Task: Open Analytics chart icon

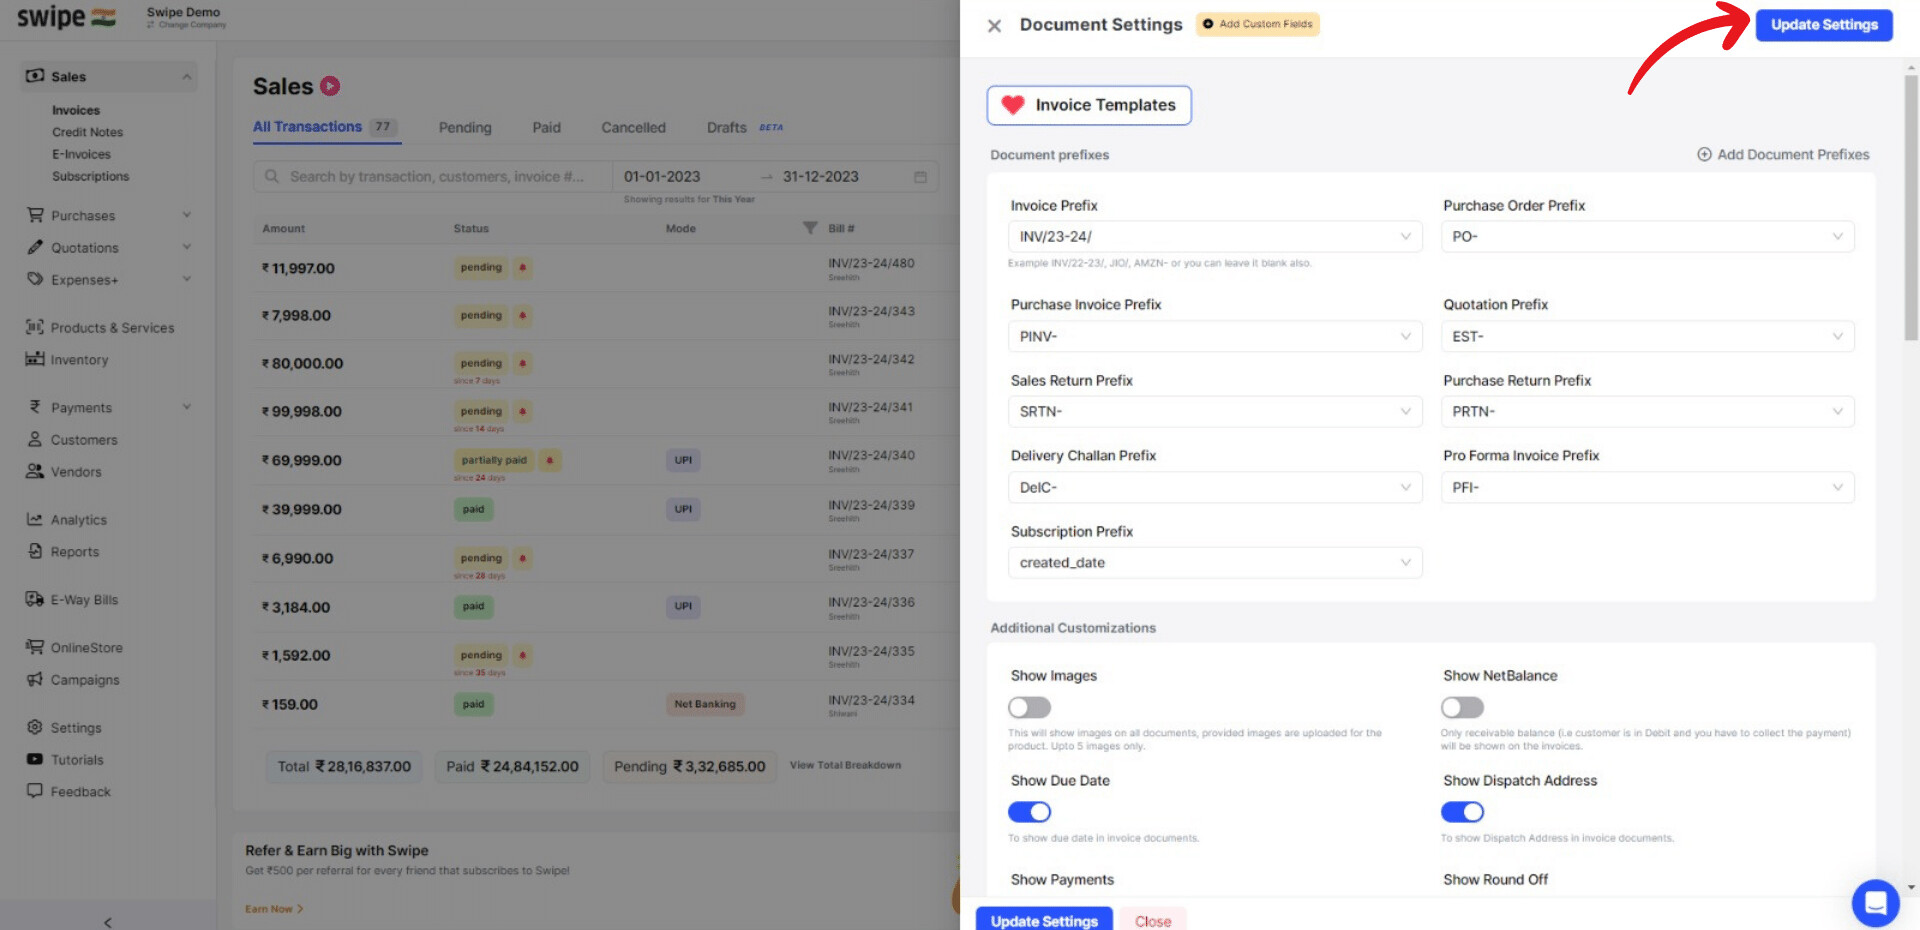Action: coord(35,519)
